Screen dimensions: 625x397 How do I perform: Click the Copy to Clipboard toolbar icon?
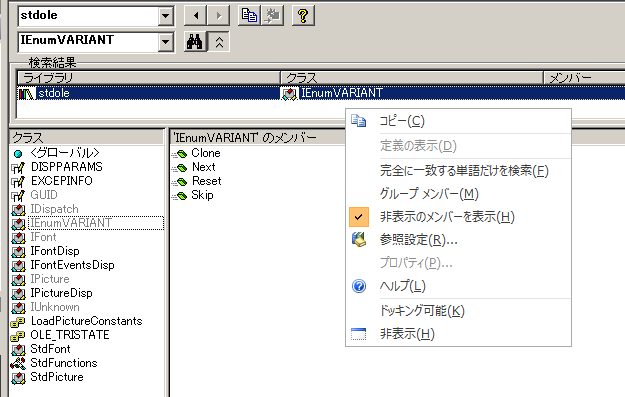[x=250, y=16]
